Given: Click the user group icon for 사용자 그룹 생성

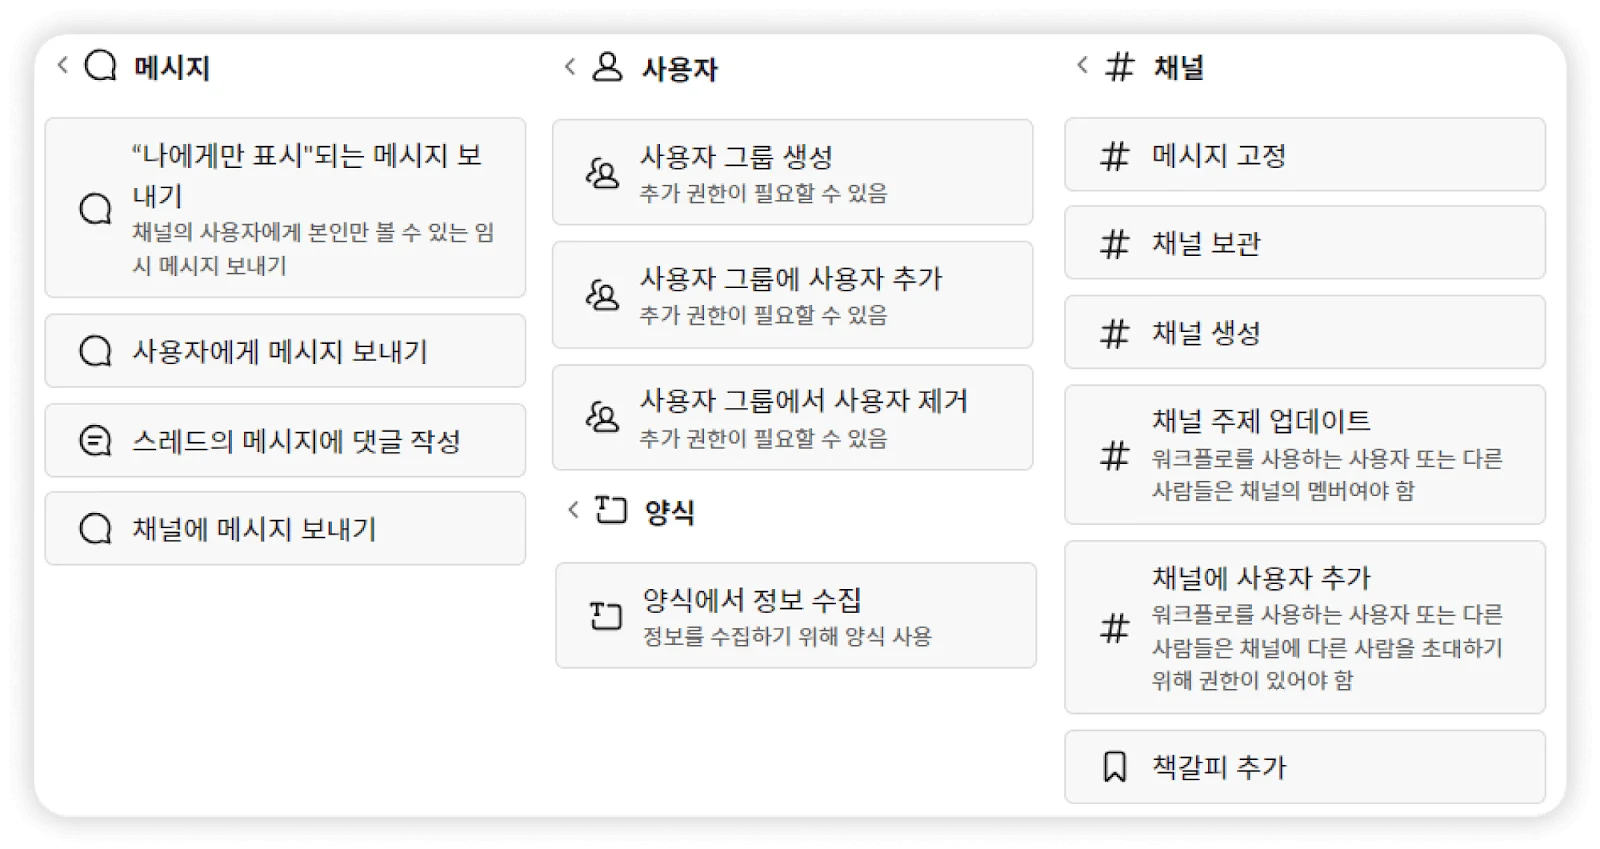Looking at the screenshot, I should 602,173.
